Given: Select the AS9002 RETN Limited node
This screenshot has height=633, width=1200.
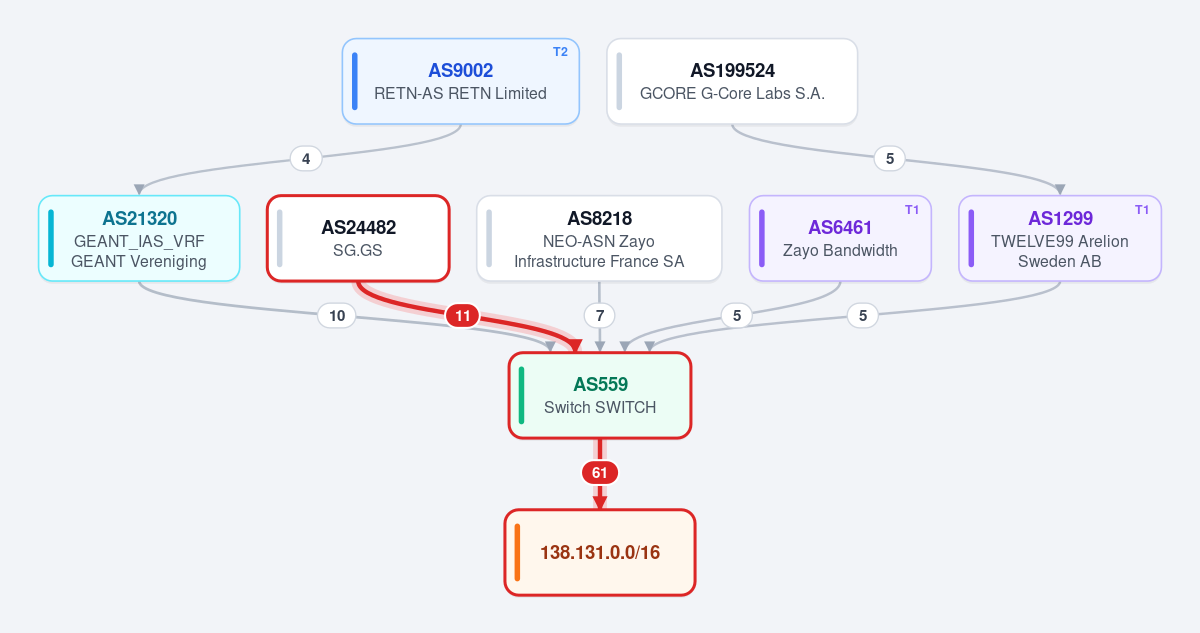Looking at the screenshot, I should pos(461,81).
